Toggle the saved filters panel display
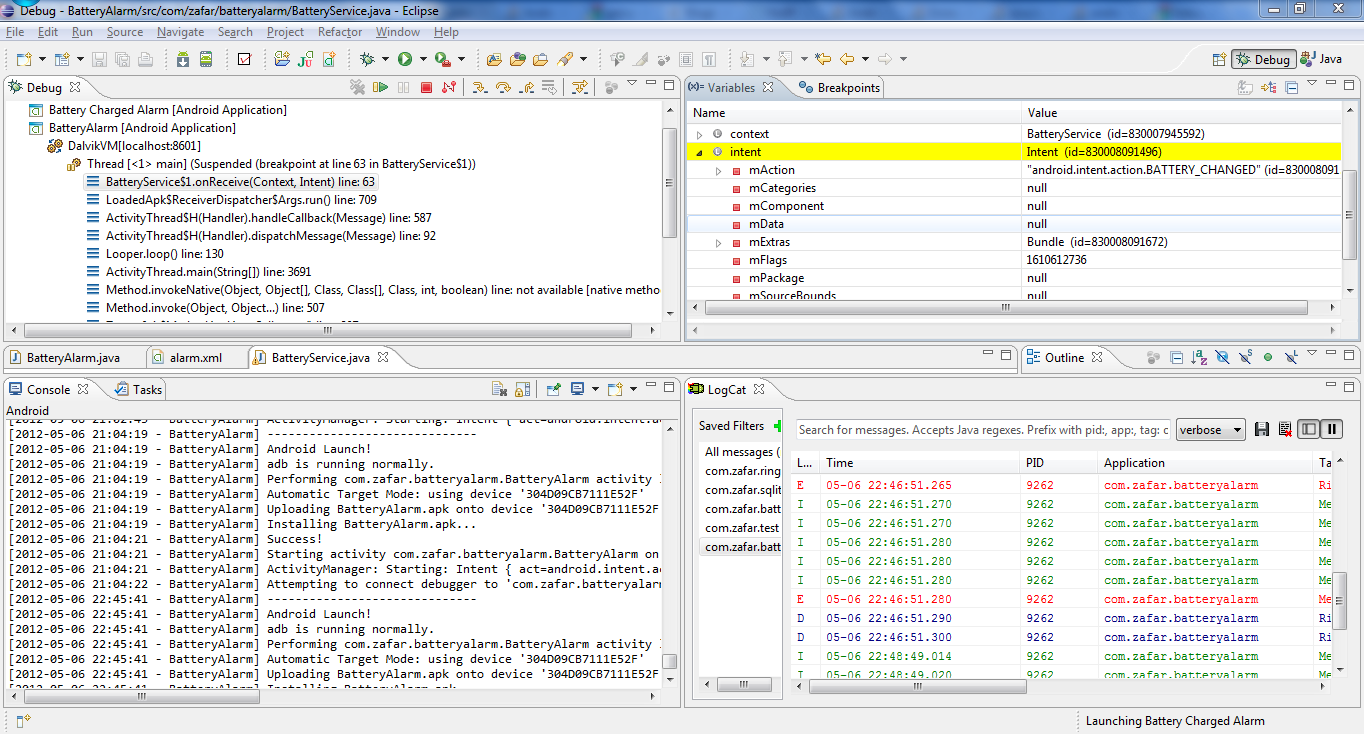The width and height of the screenshot is (1364, 734). point(1309,430)
